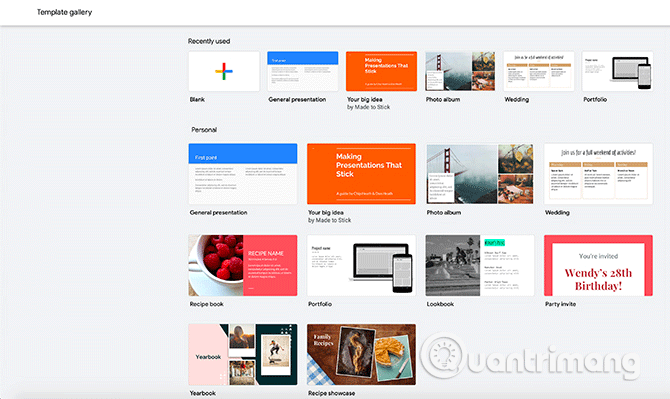670x399 pixels.
Task: Click General presentation label in Recently used
Action: (297, 99)
